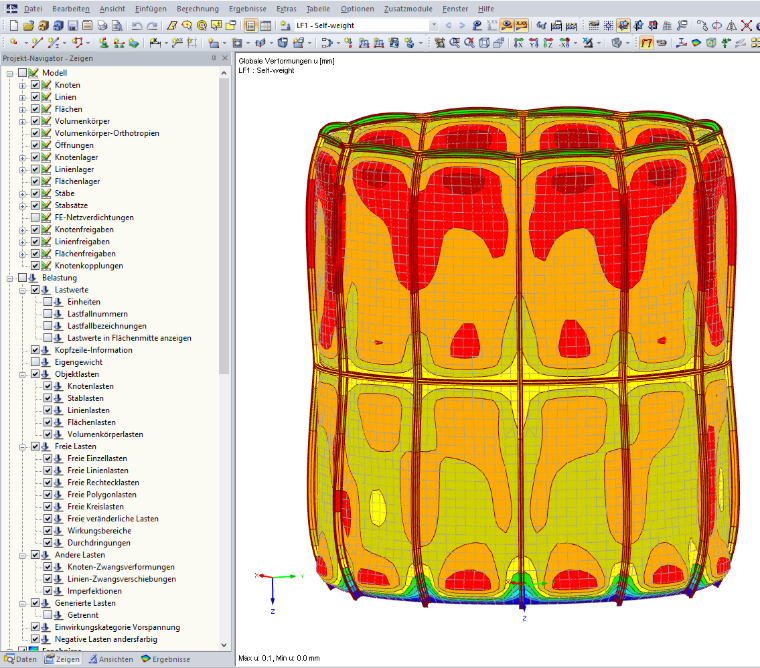760x668 pixels.
Task: Create a new model file icon
Action: tap(14, 26)
